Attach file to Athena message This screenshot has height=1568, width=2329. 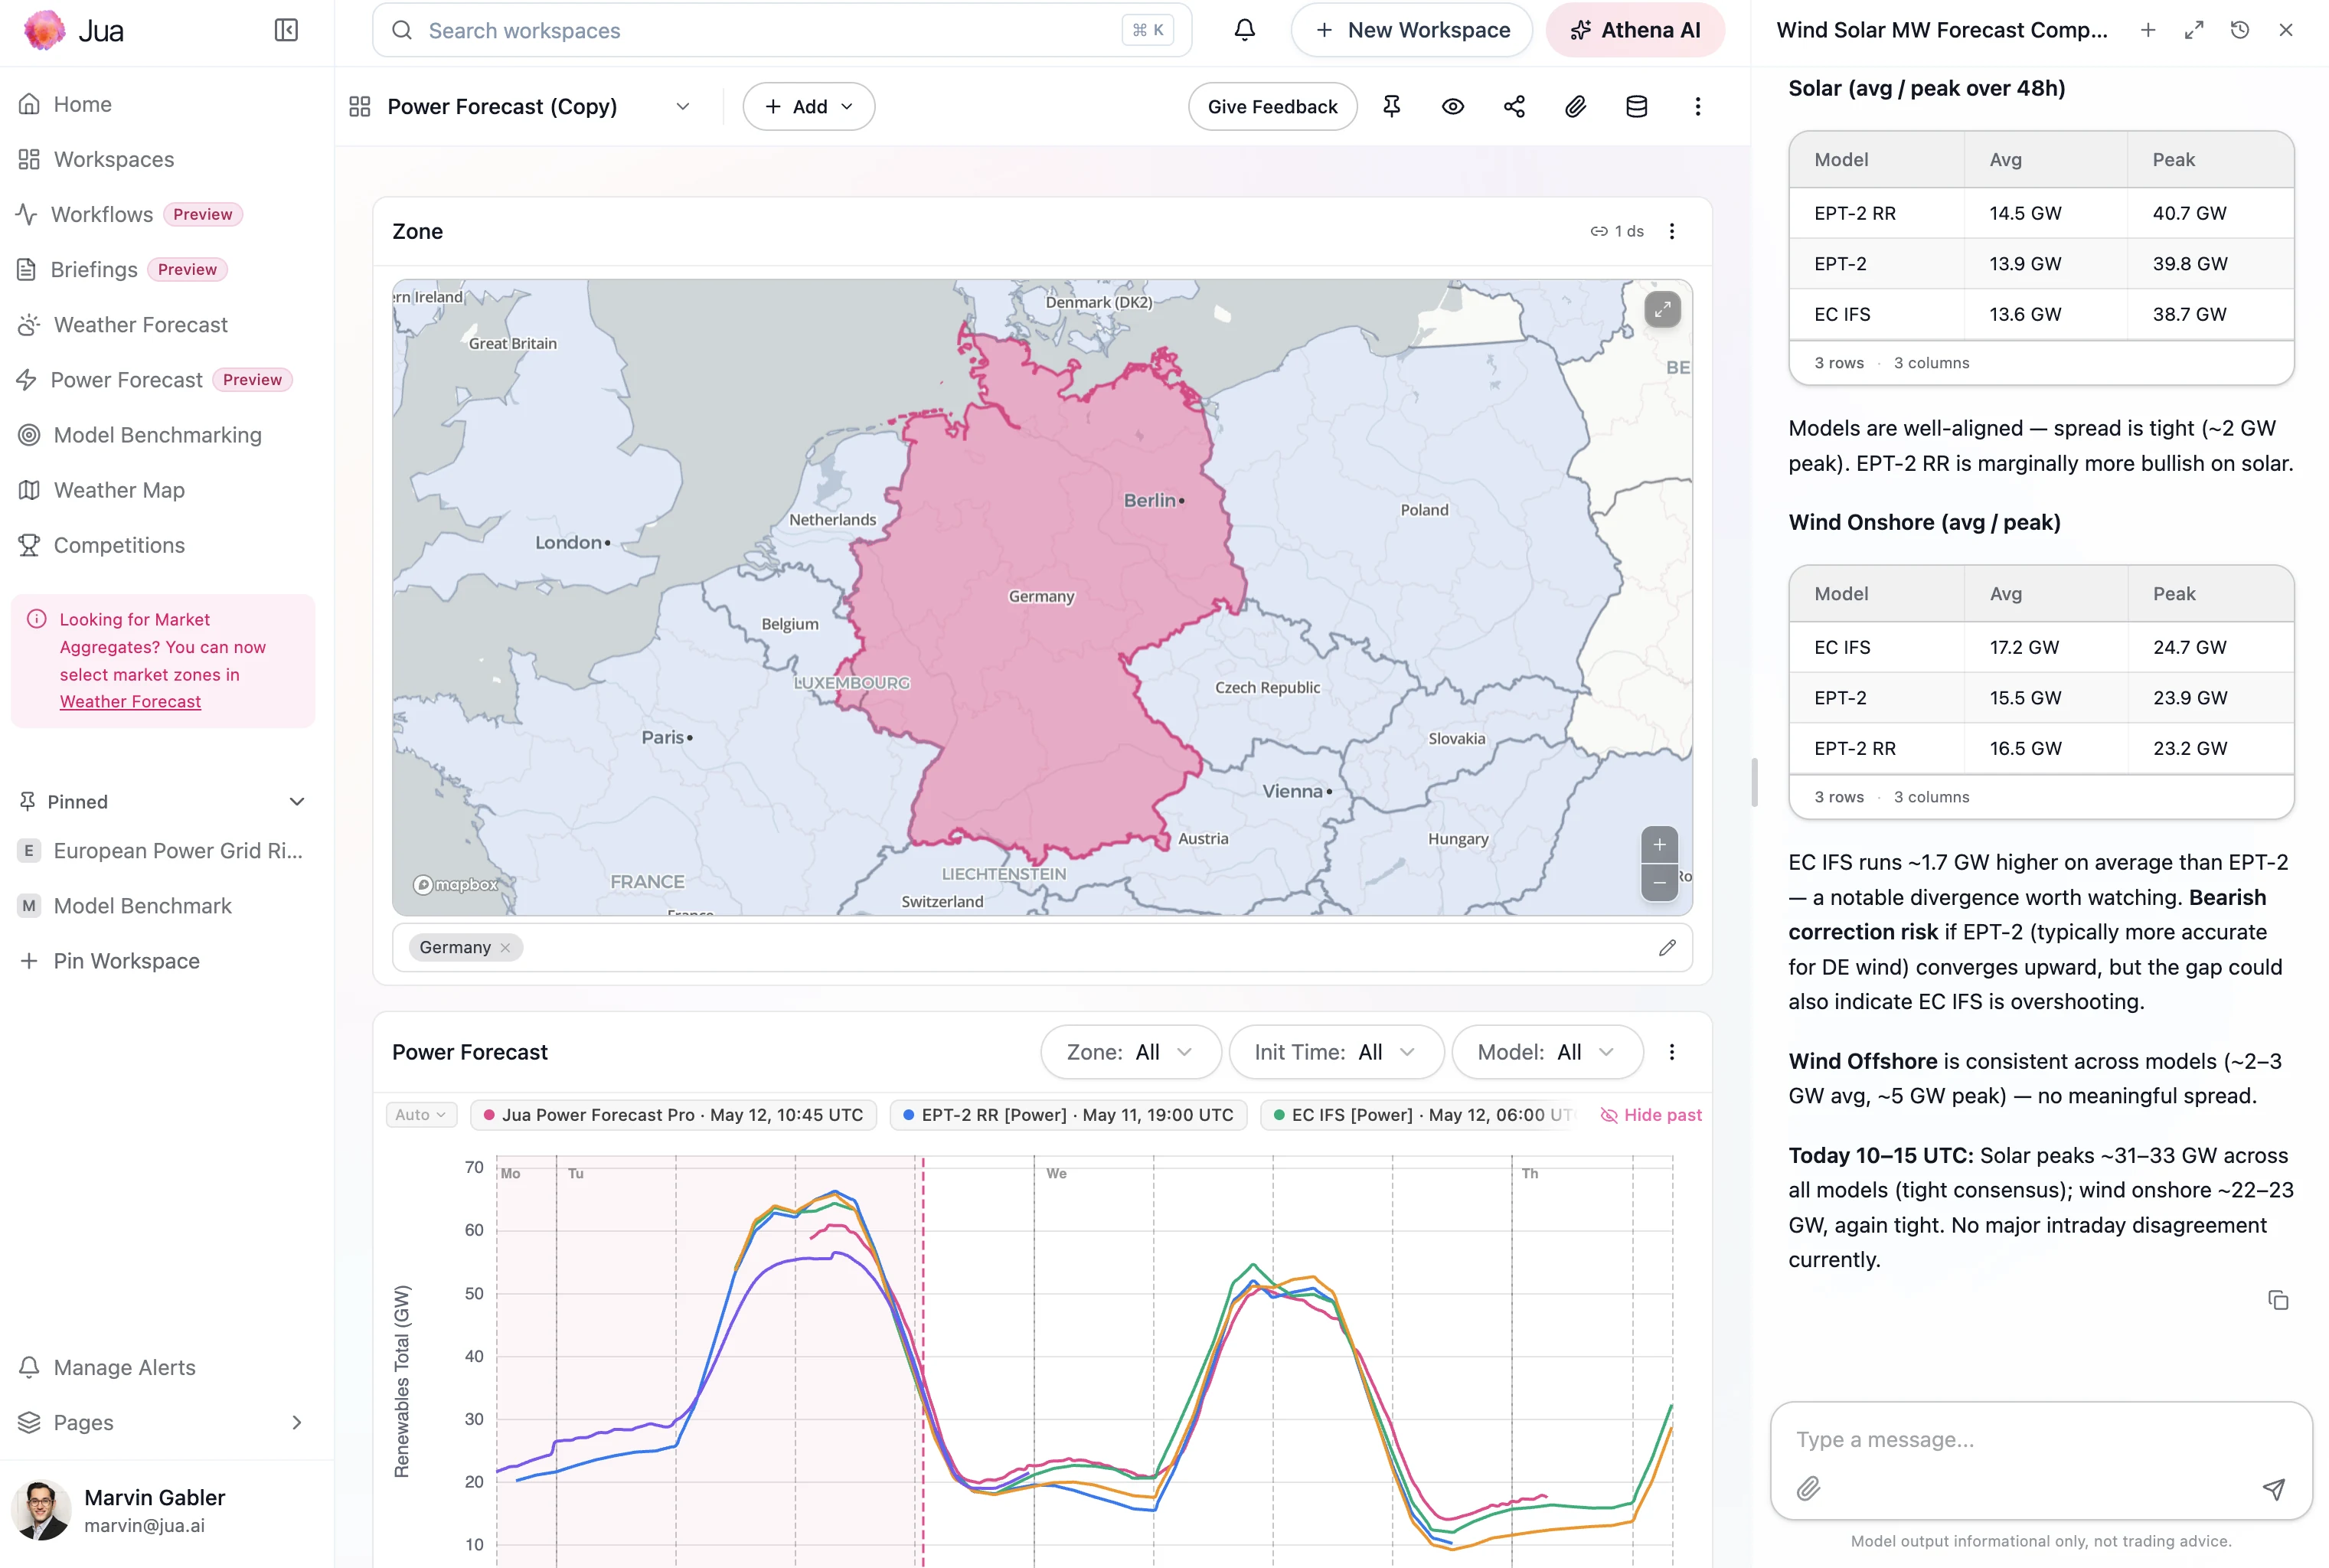1808,1489
